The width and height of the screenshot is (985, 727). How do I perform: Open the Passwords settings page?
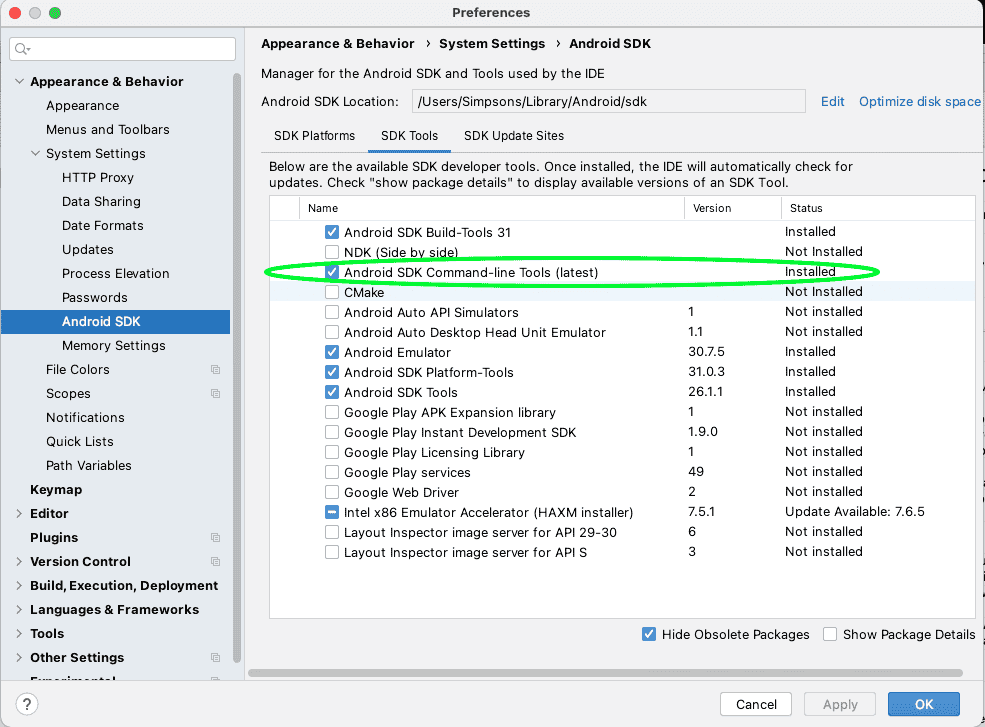pos(94,297)
